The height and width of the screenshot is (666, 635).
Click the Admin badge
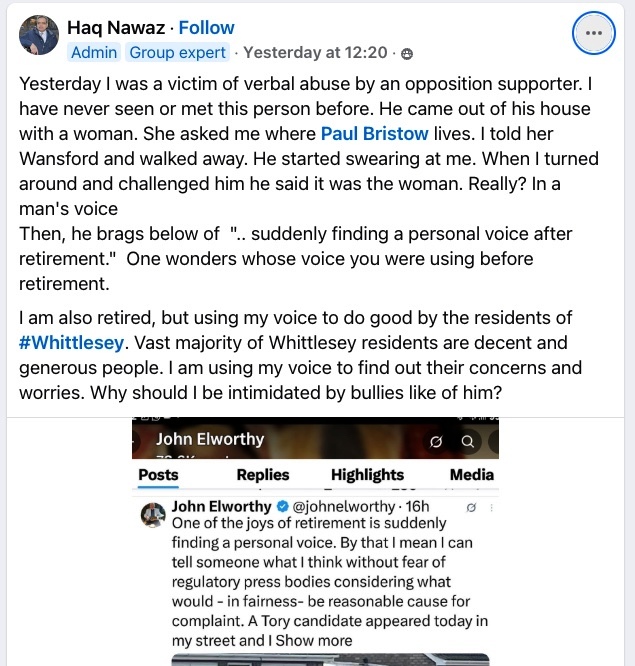pyautogui.click(x=92, y=52)
